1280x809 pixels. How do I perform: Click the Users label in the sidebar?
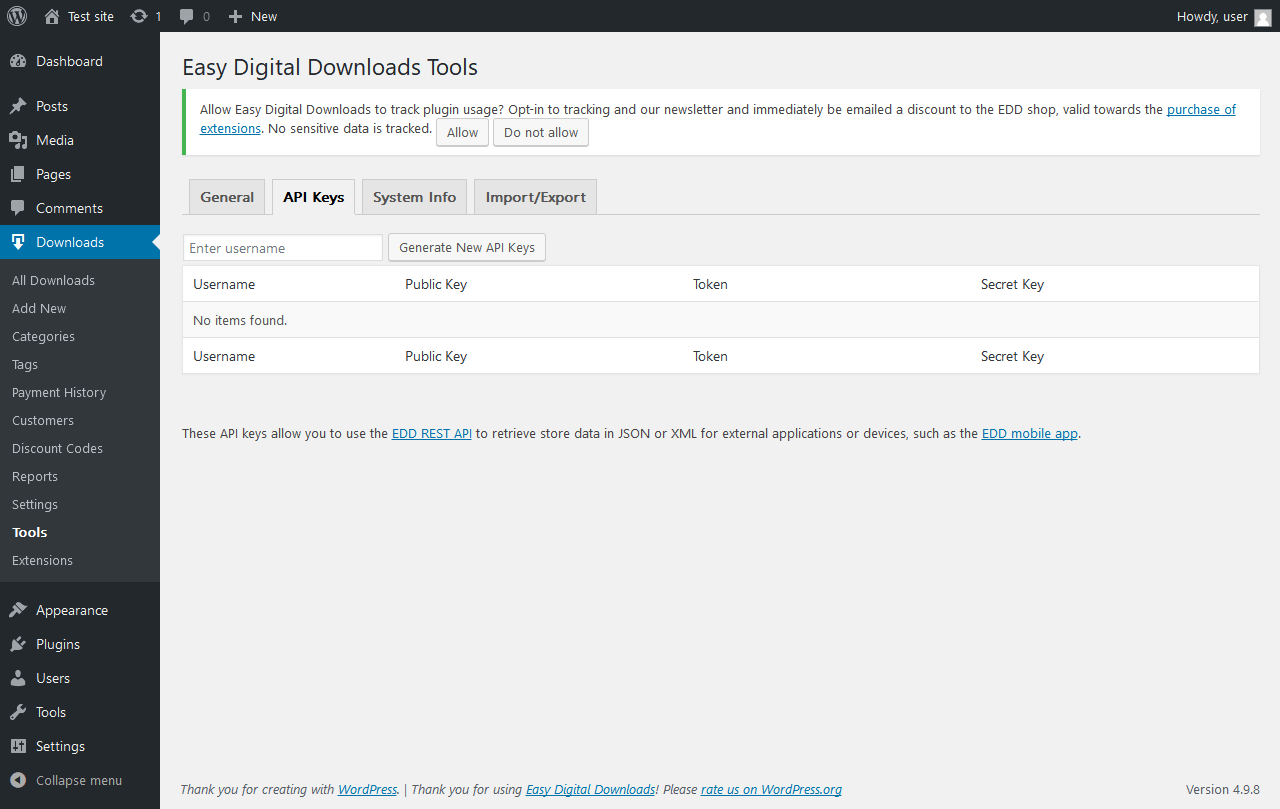[x=53, y=678]
